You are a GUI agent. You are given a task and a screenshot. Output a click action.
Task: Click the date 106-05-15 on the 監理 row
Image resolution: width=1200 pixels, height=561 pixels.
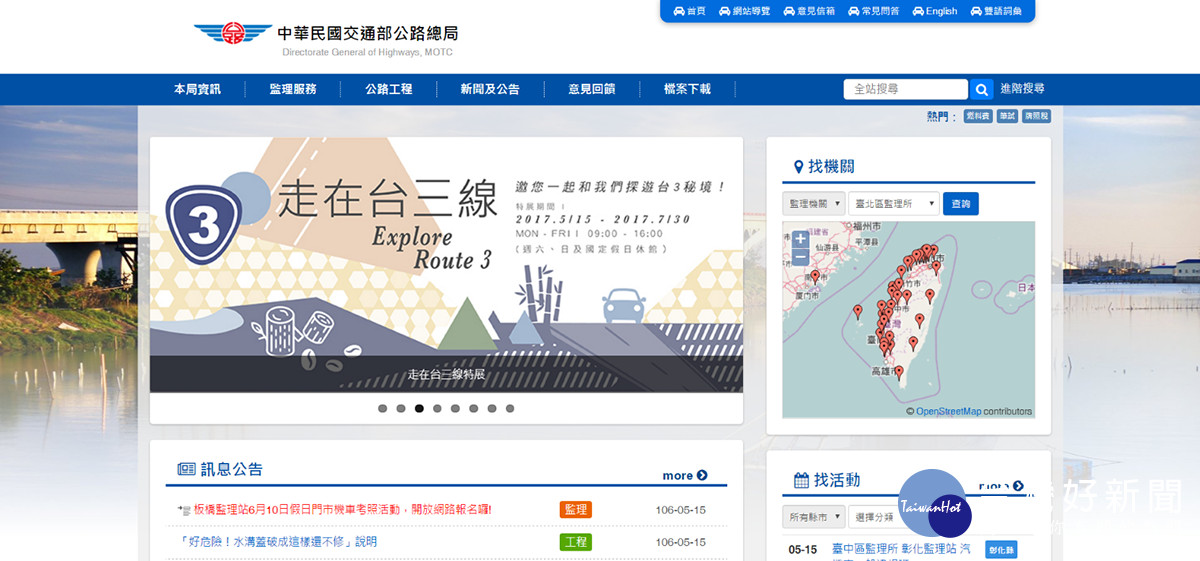pyautogui.click(x=681, y=510)
